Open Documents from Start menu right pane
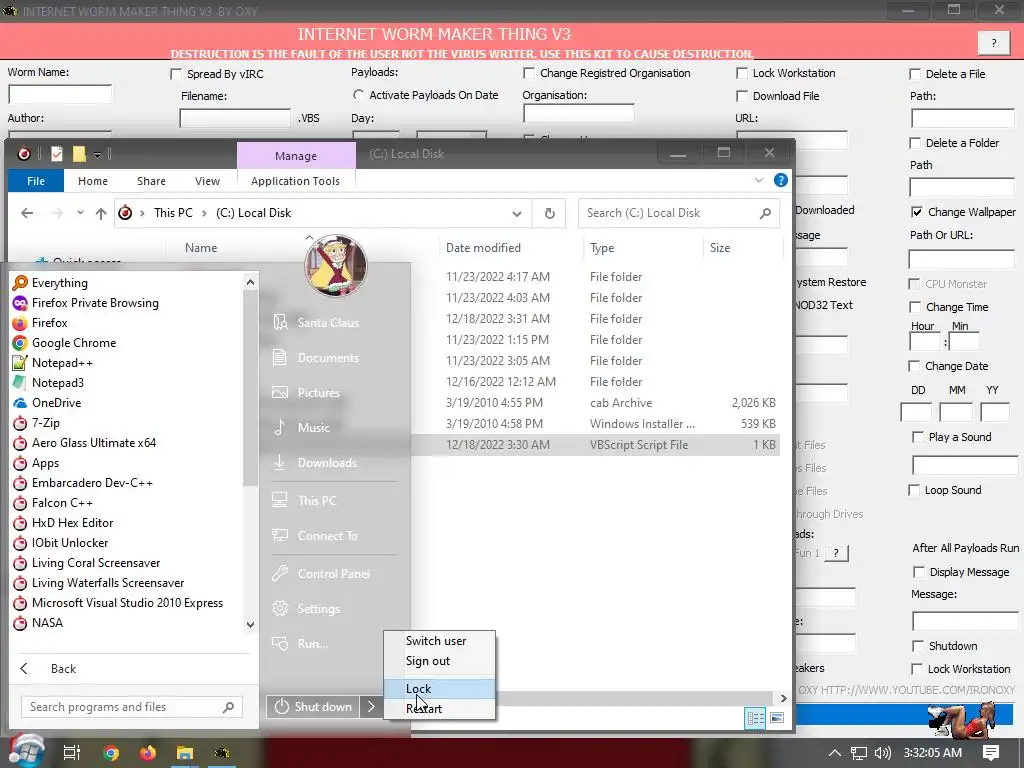This screenshot has width=1024, height=768. pos(316,358)
